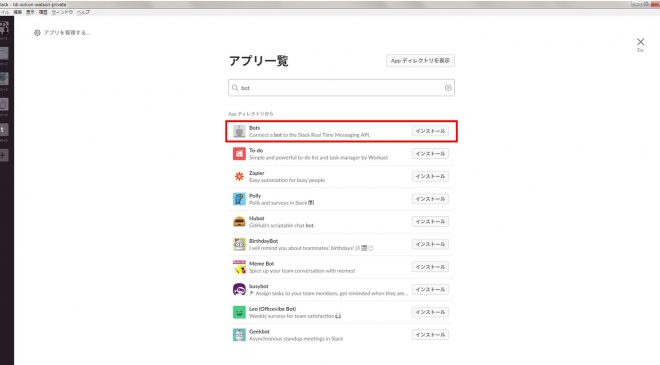Click 'Asynchronous standup meetings in Slack' description
The height and width of the screenshot is (365, 660).
(296, 338)
